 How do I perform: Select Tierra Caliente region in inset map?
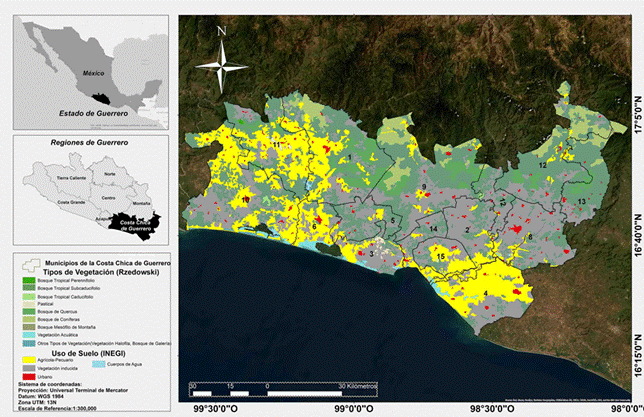70,176
